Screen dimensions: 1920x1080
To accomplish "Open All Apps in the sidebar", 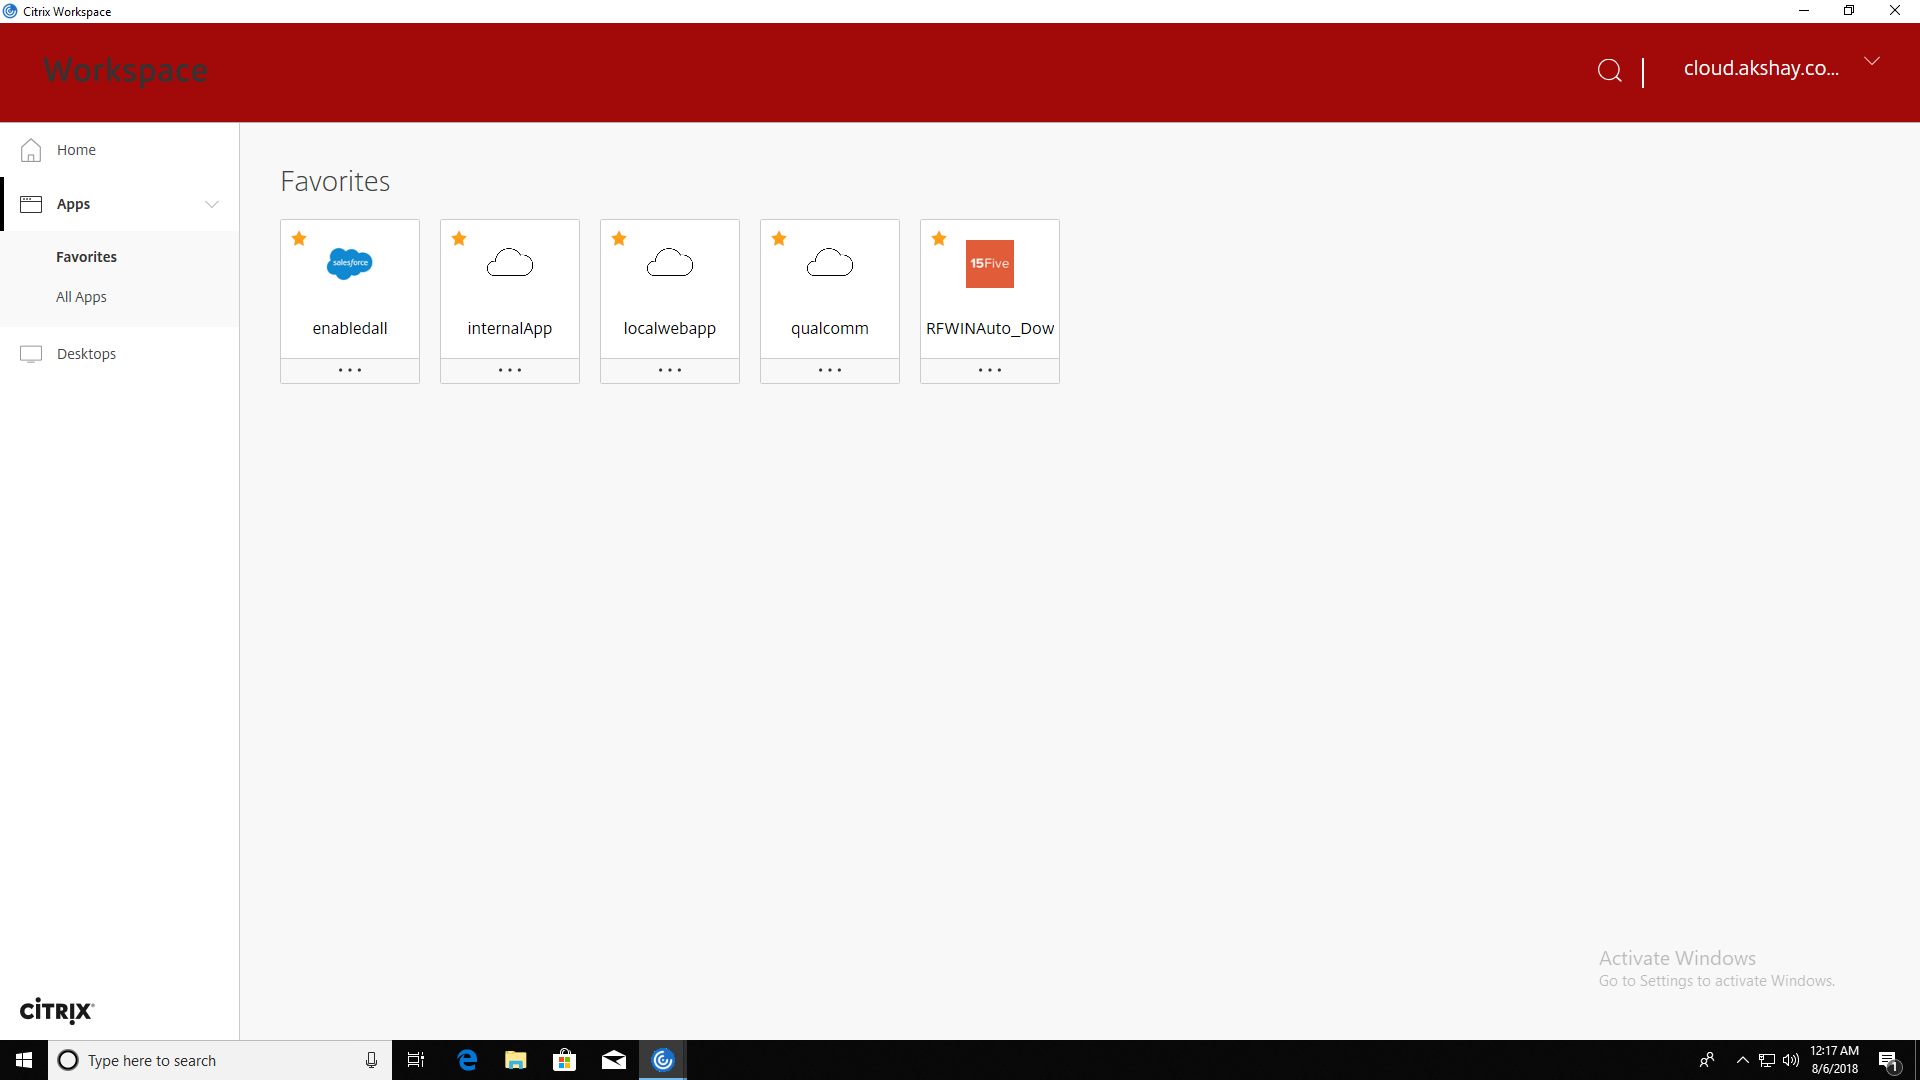I will click(x=81, y=297).
